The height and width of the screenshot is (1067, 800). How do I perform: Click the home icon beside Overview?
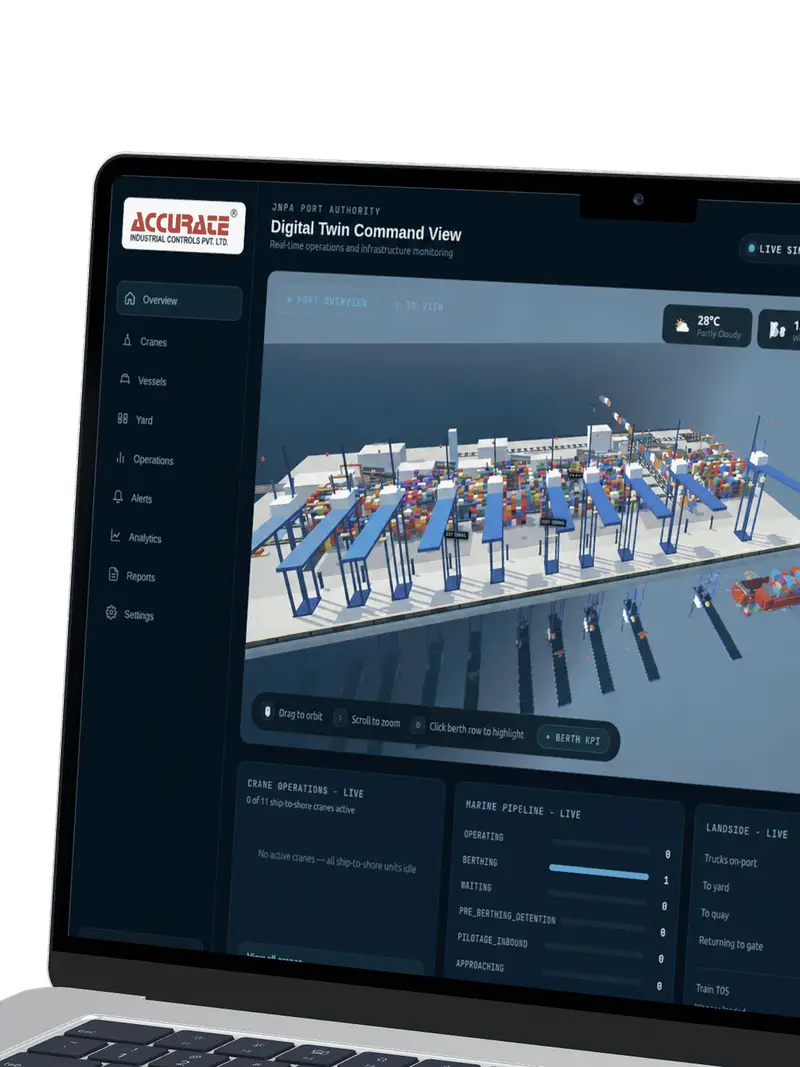pyautogui.click(x=130, y=298)
